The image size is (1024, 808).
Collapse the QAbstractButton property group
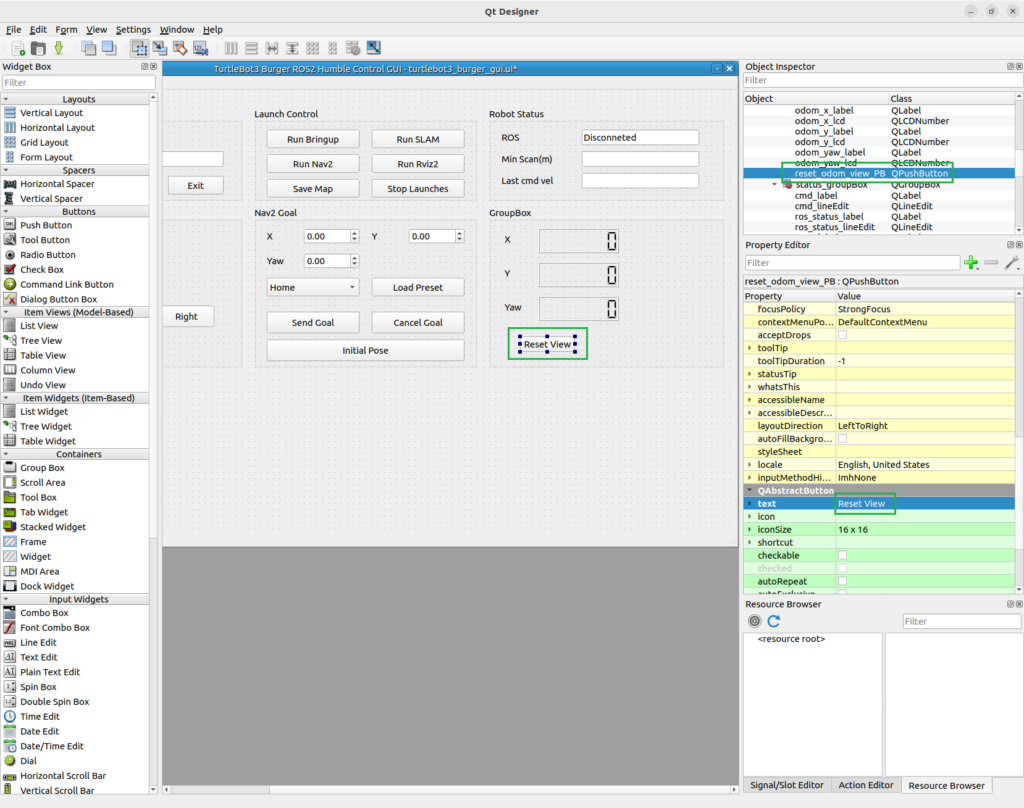tap(750, 491)
